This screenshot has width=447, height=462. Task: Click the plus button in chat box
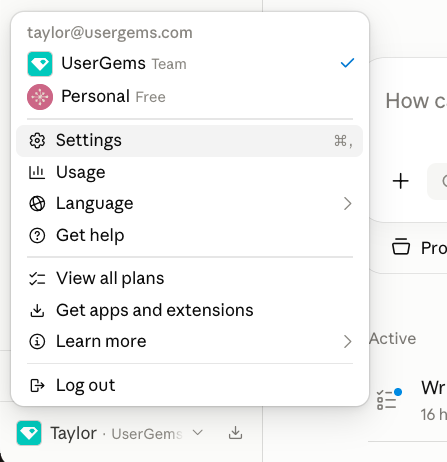400,181
